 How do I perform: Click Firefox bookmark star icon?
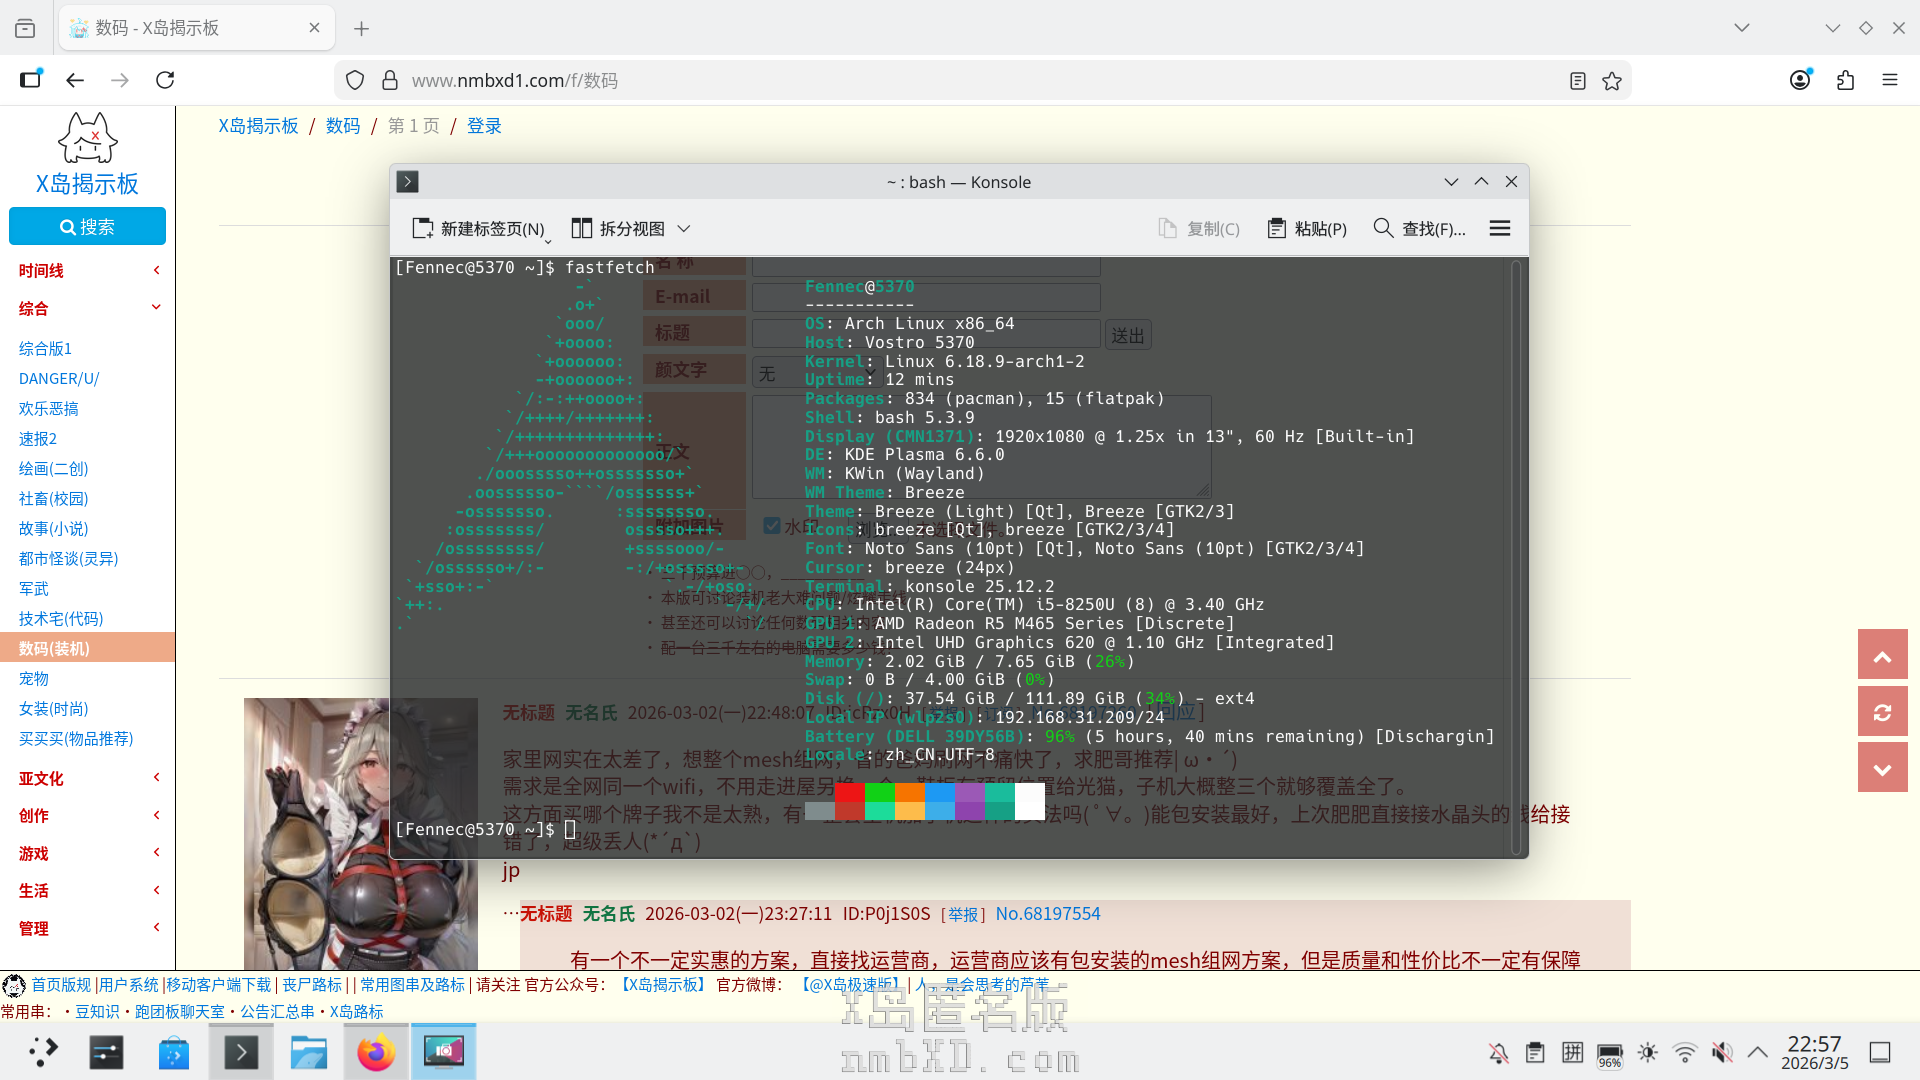coord(1612,81)
